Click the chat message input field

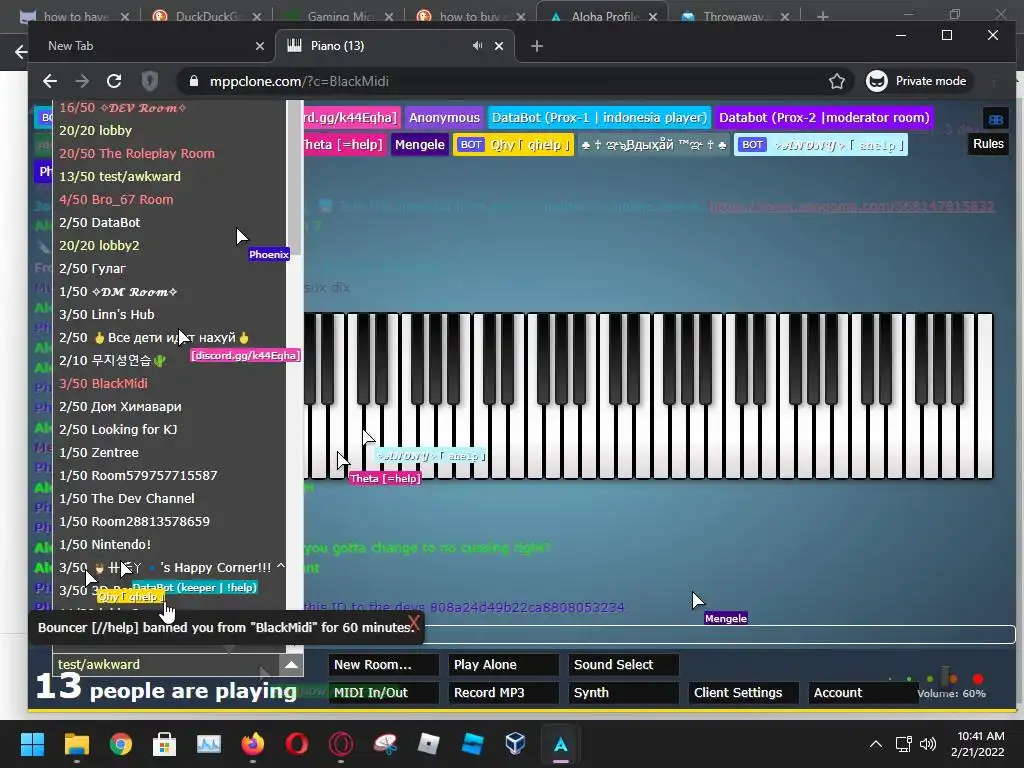(x=718, y=634)
